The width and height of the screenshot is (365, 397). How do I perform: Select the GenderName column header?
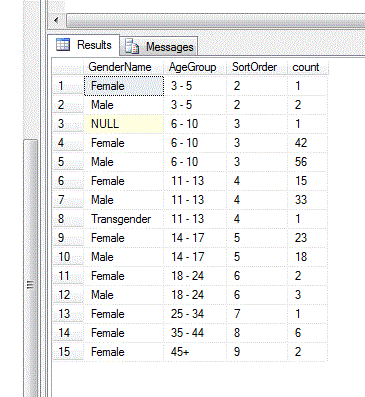tap(123, 67)
